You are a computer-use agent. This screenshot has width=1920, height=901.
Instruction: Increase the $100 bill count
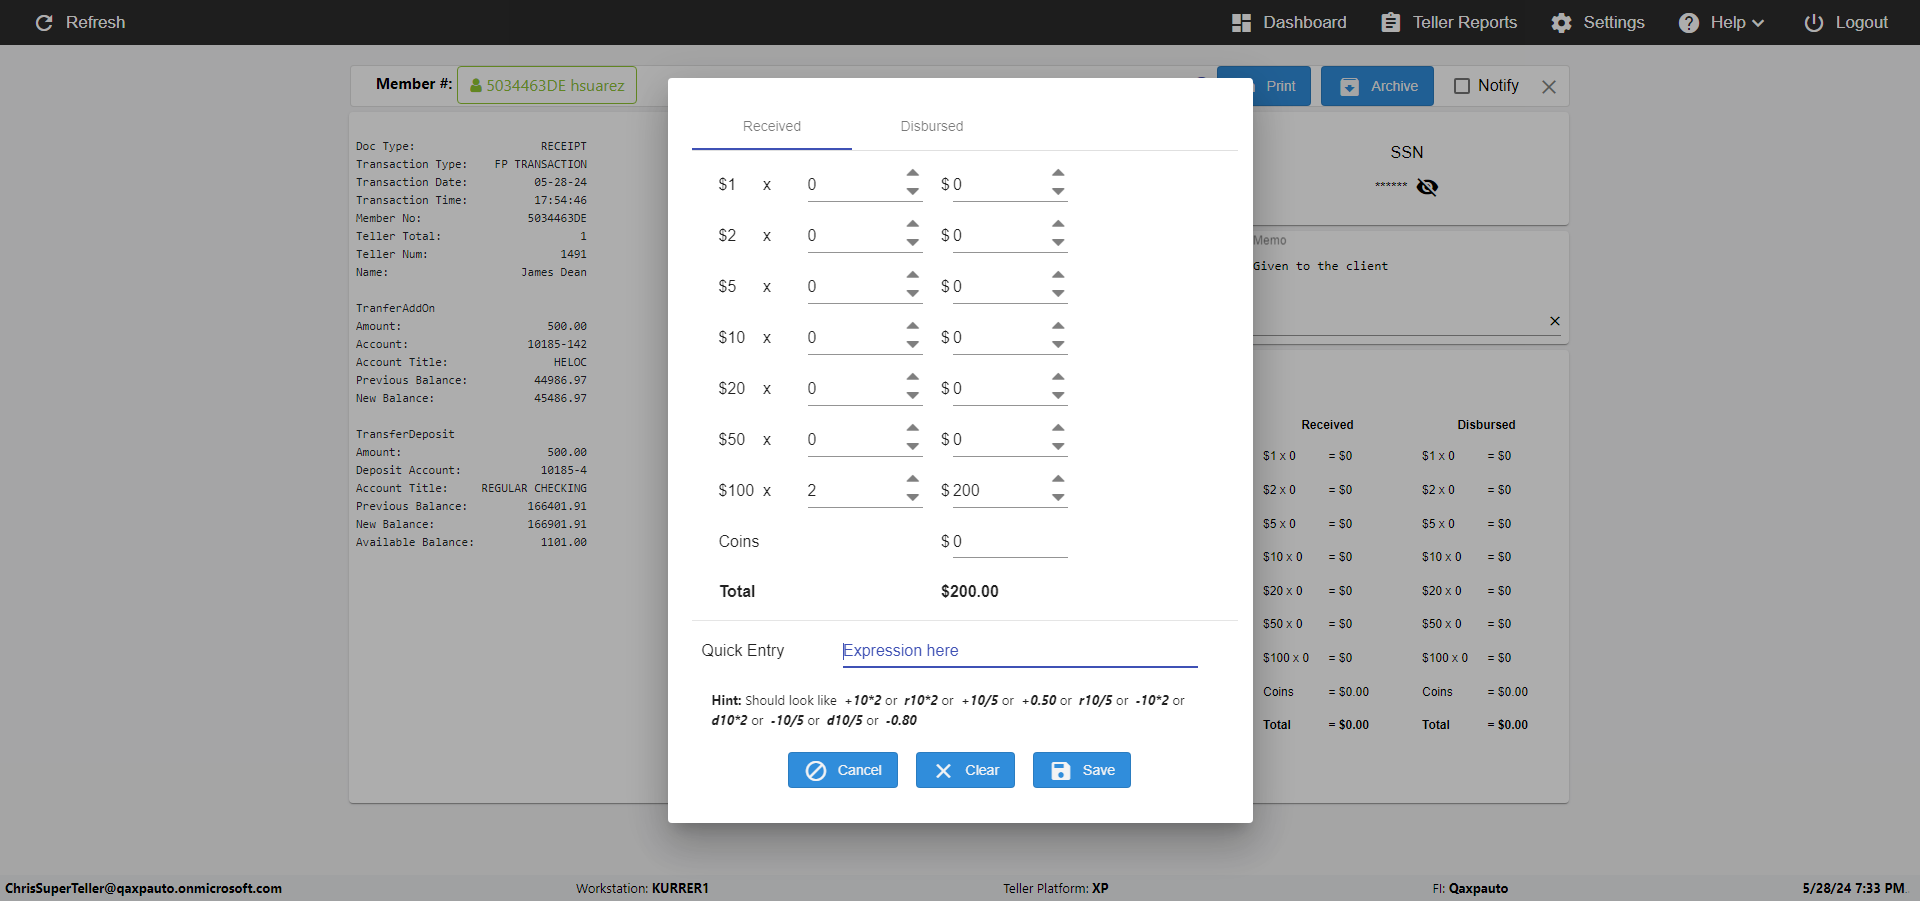click(x=913, y=480)
